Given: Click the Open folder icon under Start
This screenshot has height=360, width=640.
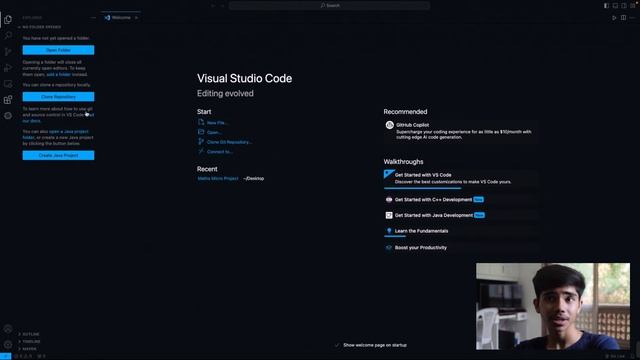Looking at the screenshot, I should [x=201, y=132].
